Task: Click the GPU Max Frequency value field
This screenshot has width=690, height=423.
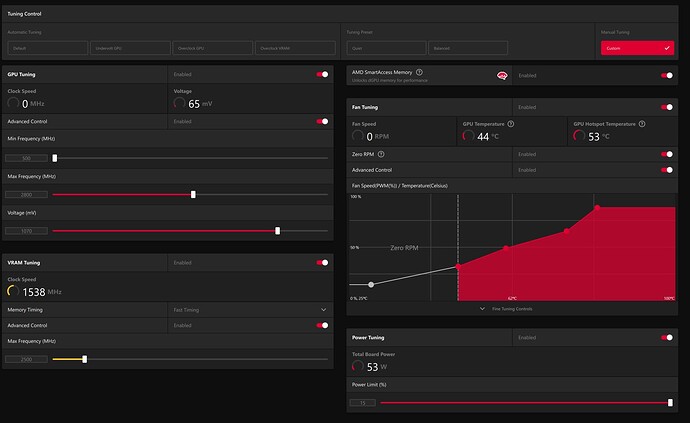Action: point(26,195)
